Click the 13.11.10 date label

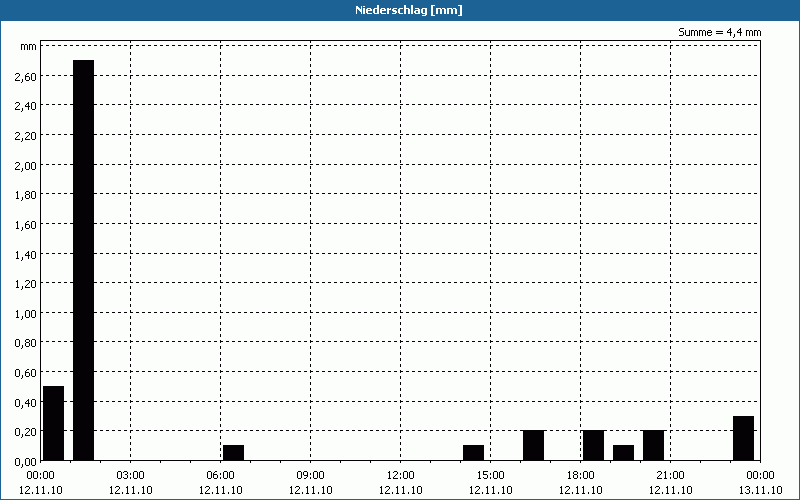[x=760, y=490]
